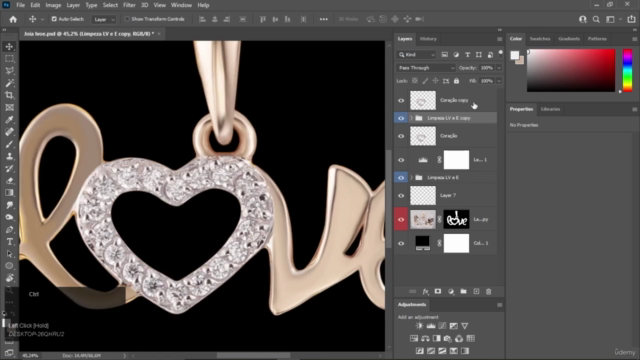The height and width of the screenshot is (360, 640).
Task: Add a new layer
Action: click(476, 291)
